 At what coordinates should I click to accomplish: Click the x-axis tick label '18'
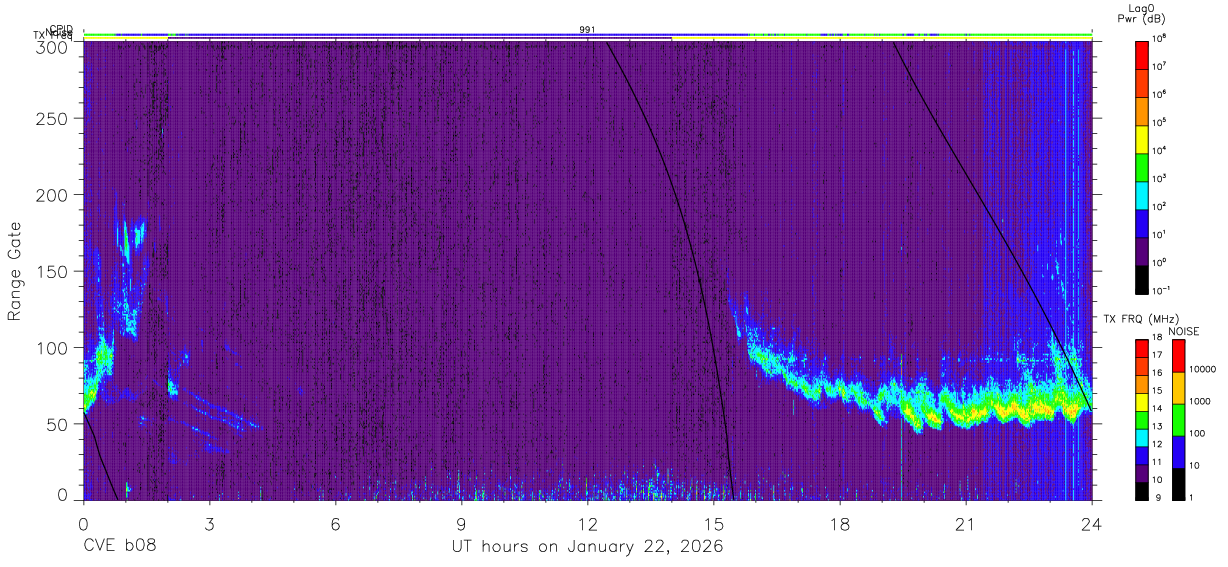839,524
